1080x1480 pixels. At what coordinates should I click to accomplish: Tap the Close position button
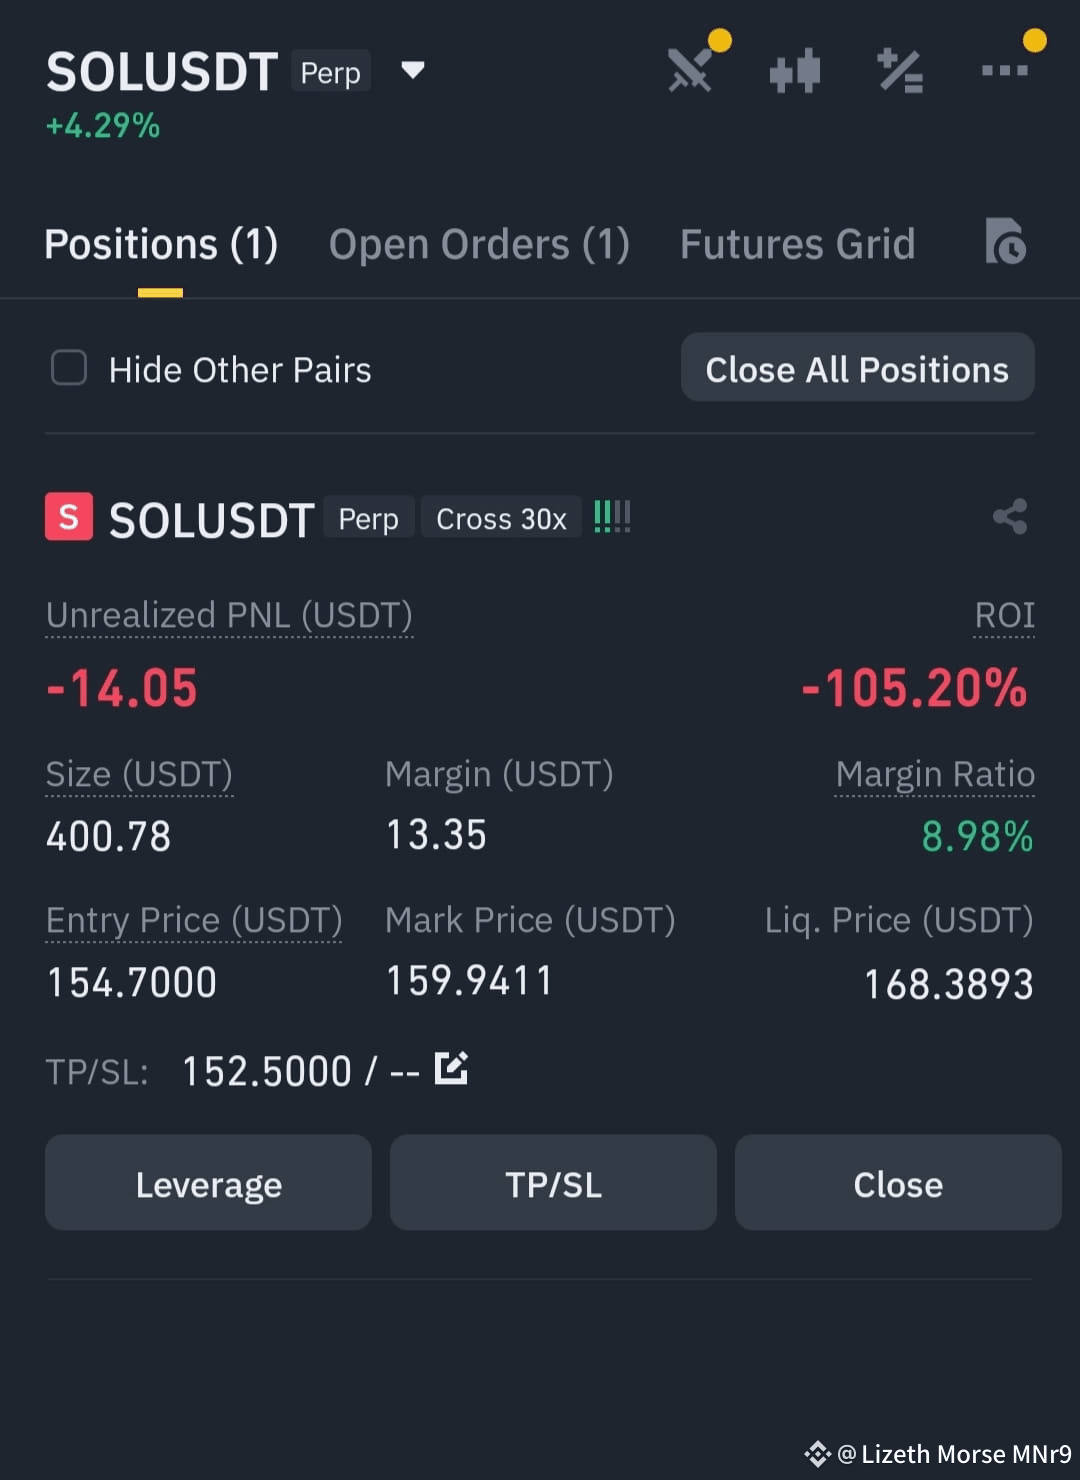click(x=898, y=1183)
